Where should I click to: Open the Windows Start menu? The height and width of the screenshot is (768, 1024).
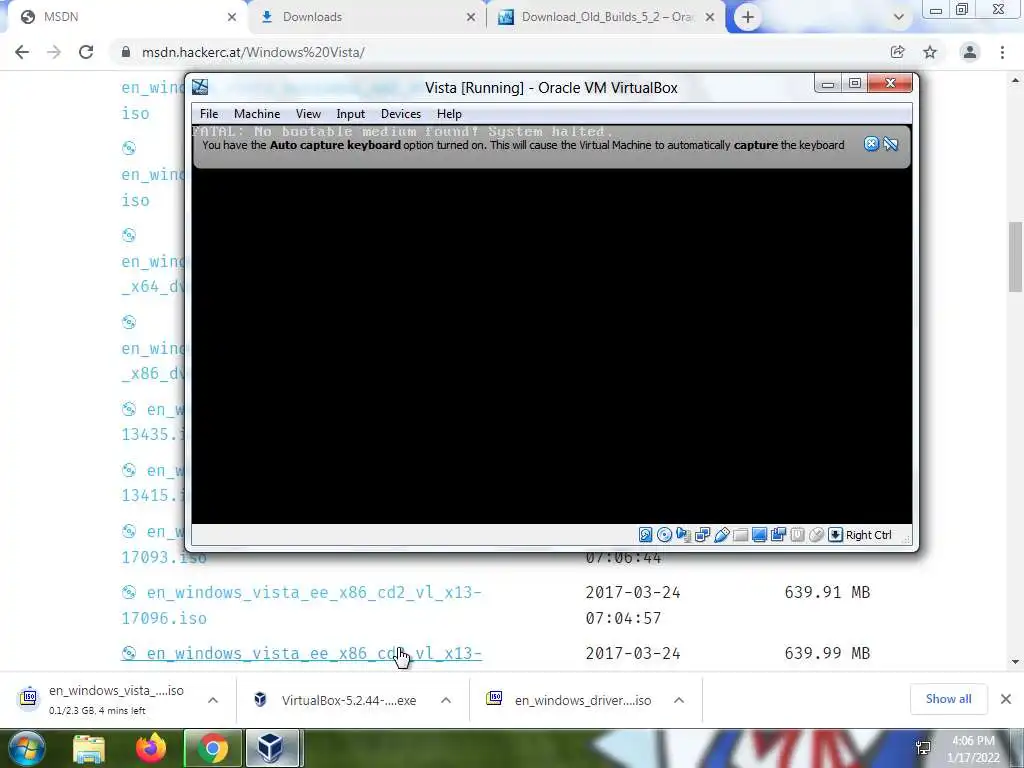[x=25, y=748]
